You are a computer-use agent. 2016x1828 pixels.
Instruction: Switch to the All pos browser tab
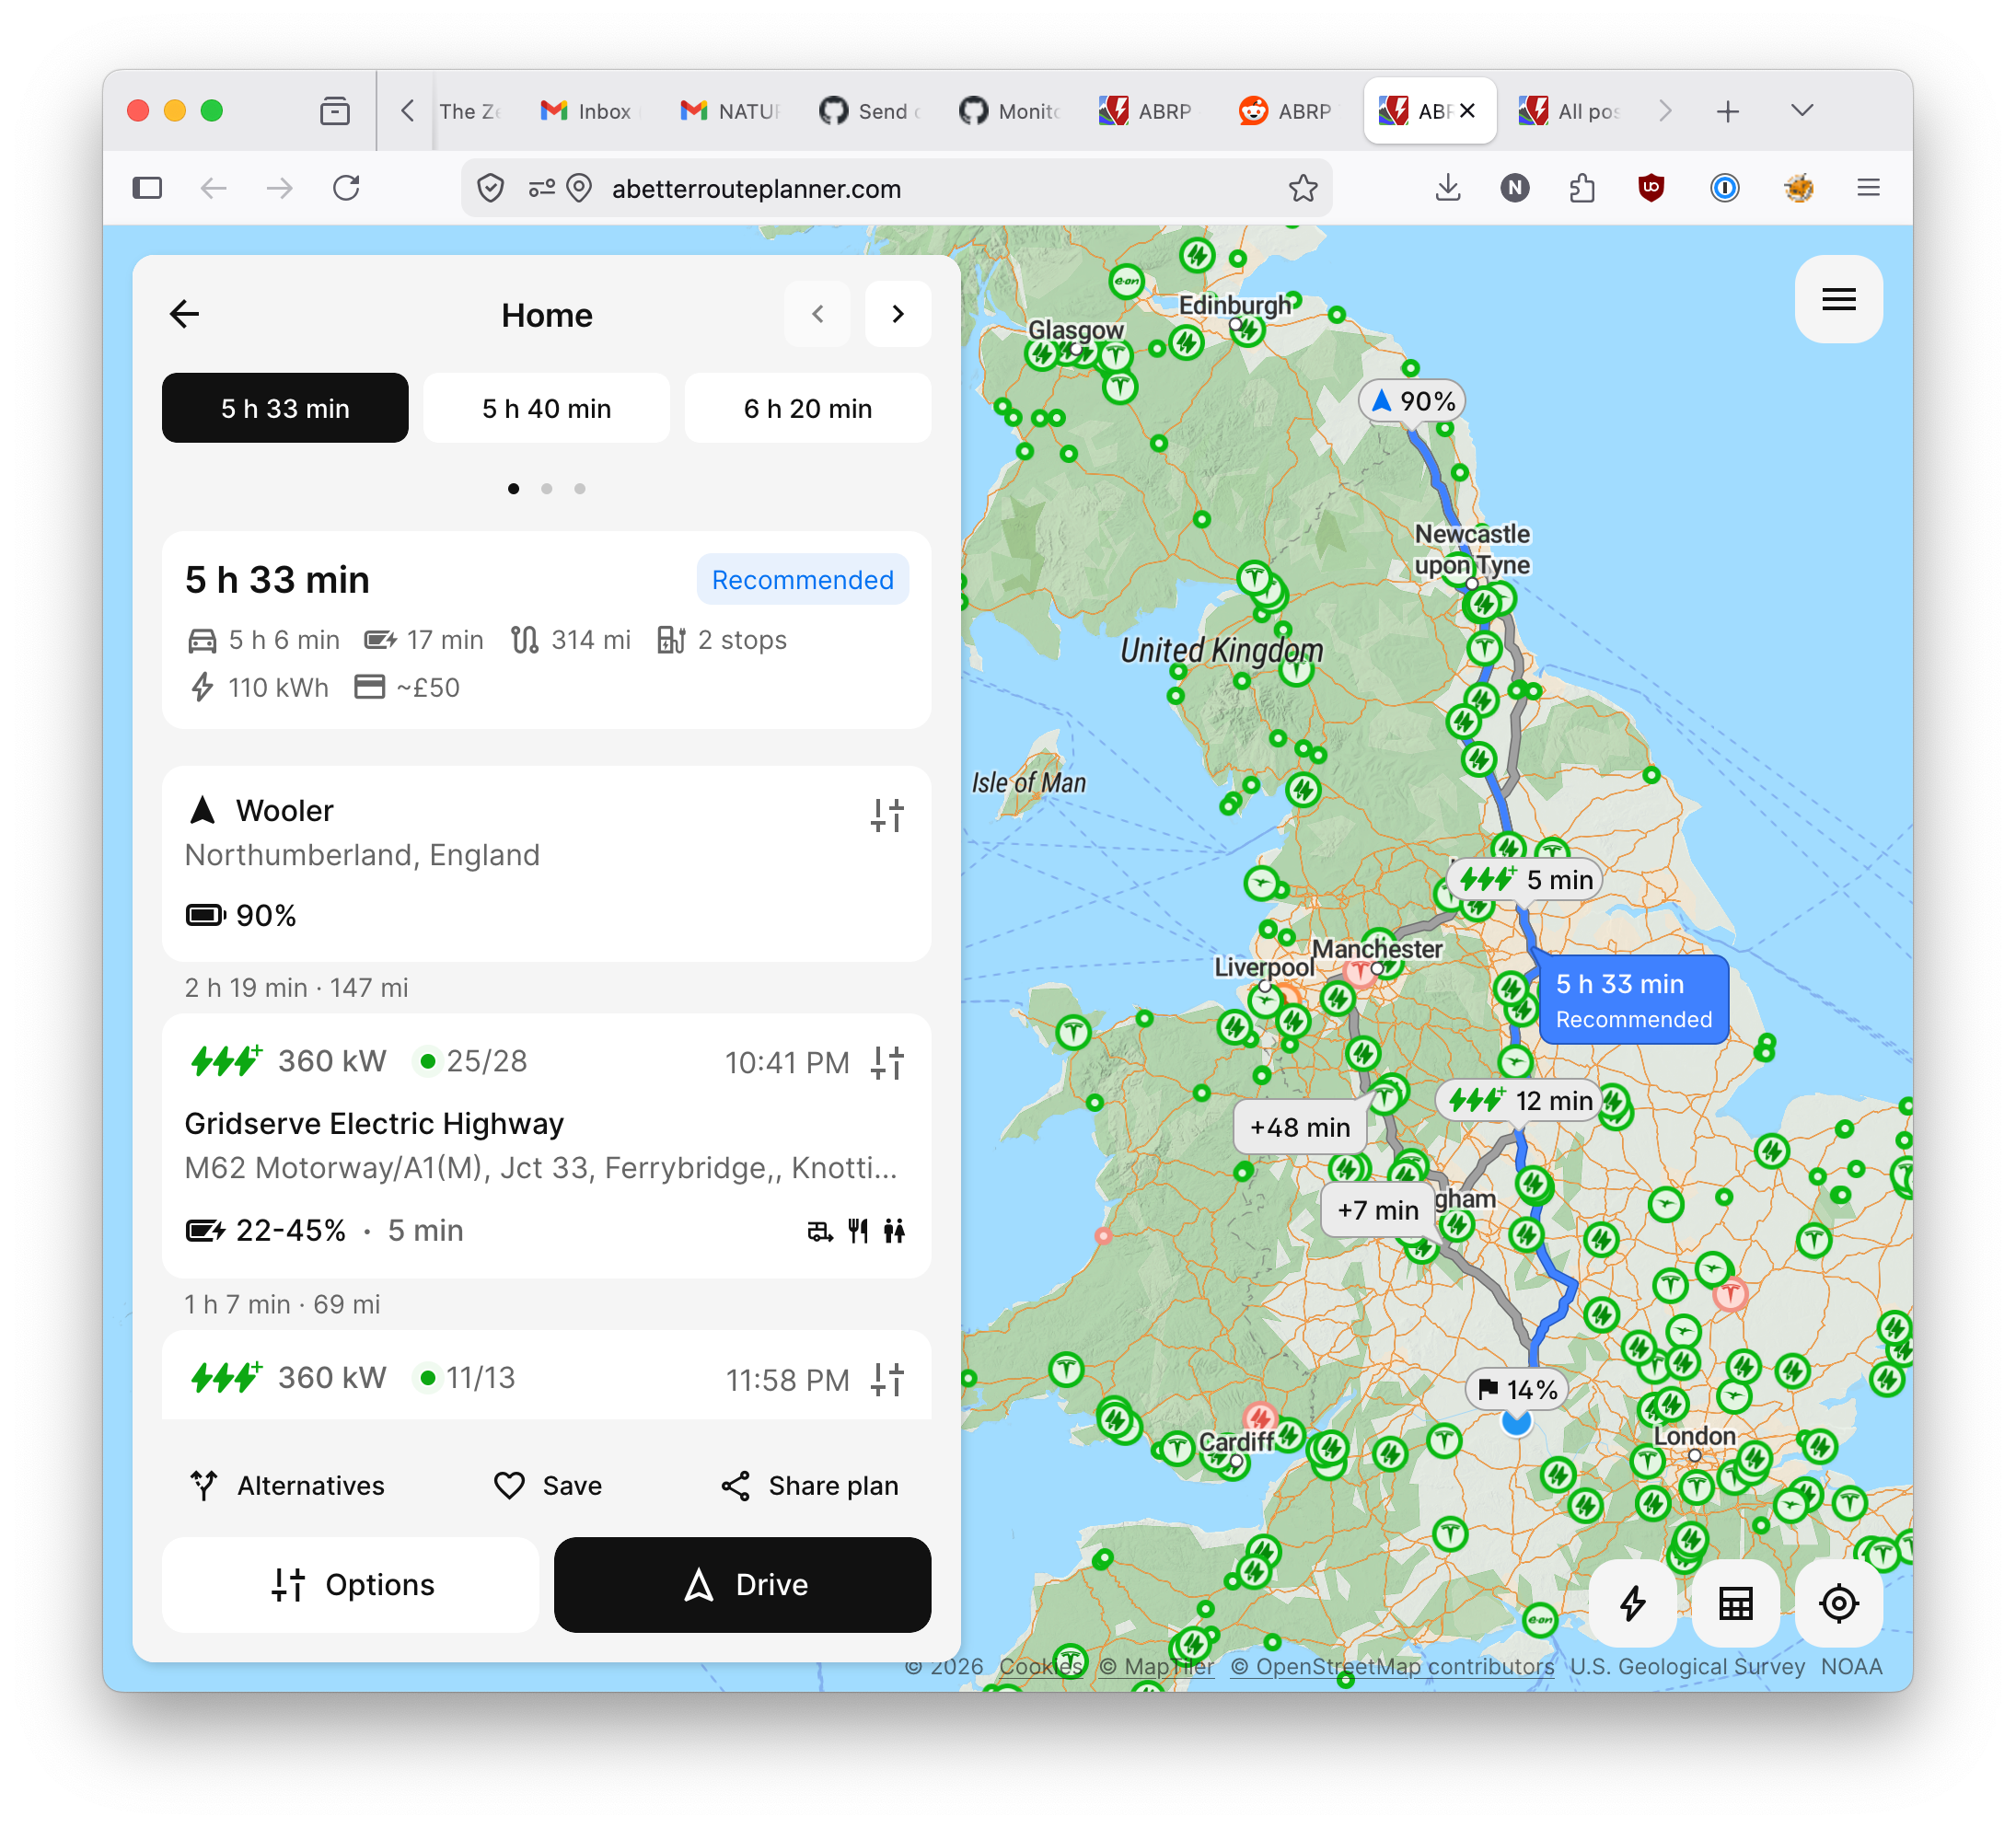[x=1570, y=111]
